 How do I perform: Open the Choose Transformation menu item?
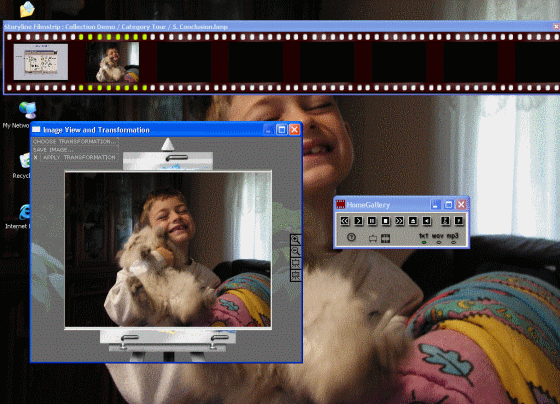point(75,141)
